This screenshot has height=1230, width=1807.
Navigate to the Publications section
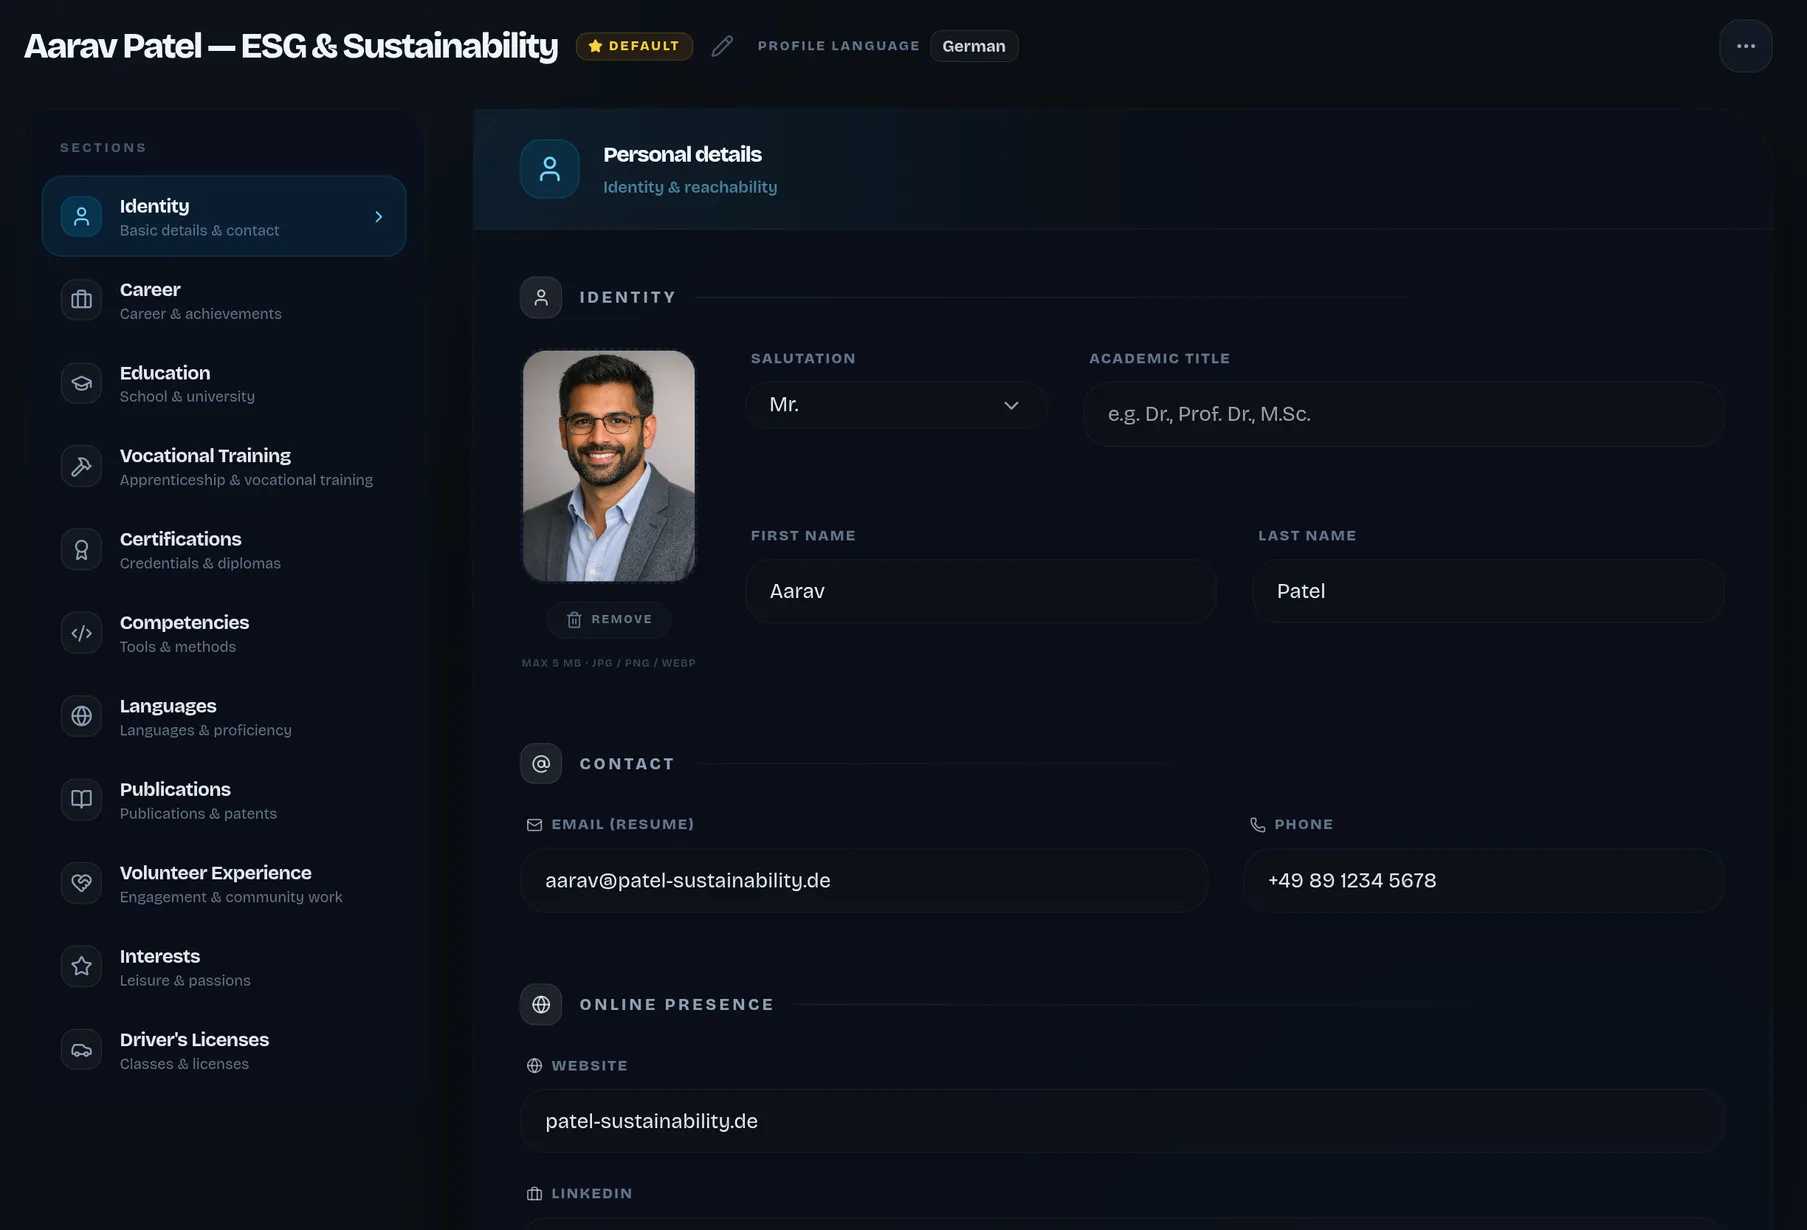click(224, 800)
